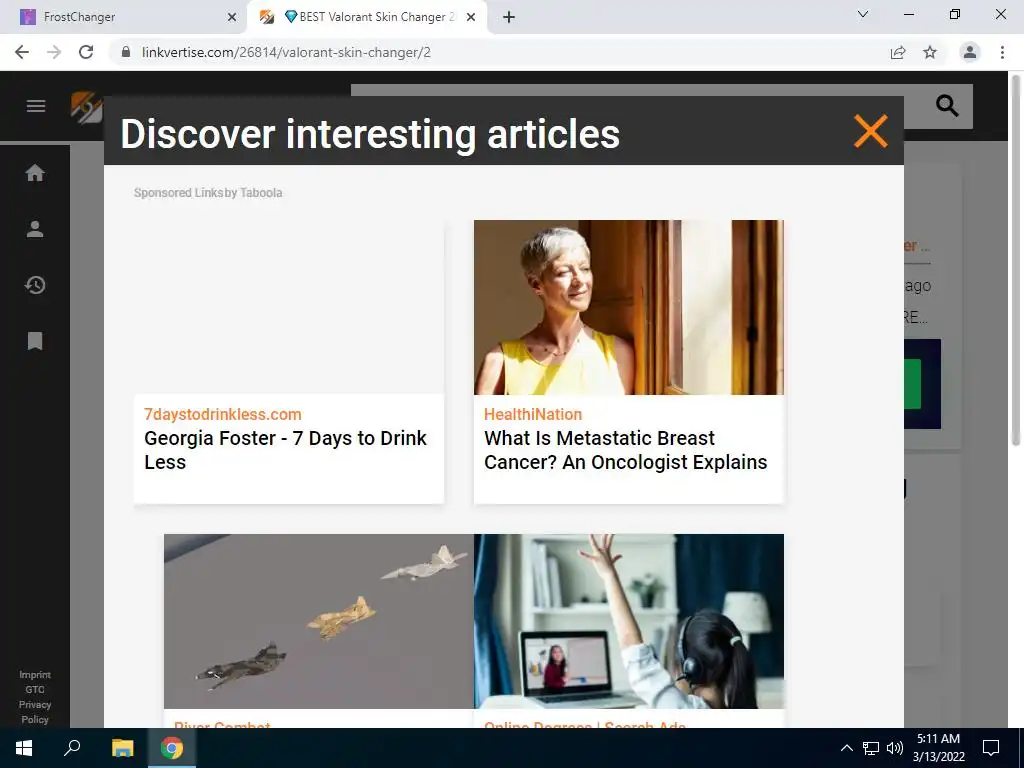The width and height of the screenshot is (1024, 768).
Task: Open the volume tray icon
Action: [x=895, y=748]
